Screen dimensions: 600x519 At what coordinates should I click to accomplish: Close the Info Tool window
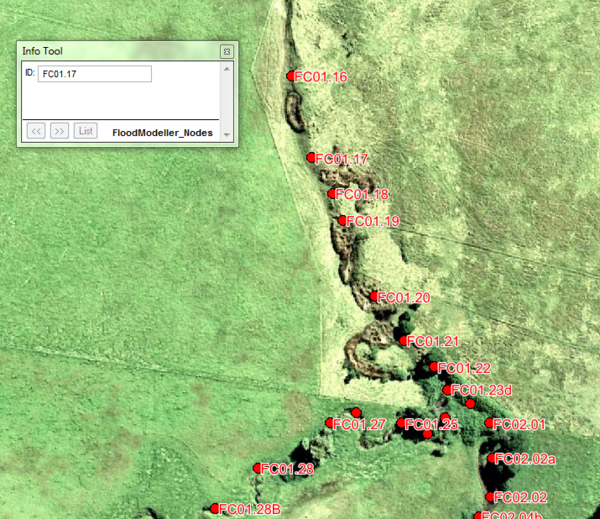tap(226, 51)
